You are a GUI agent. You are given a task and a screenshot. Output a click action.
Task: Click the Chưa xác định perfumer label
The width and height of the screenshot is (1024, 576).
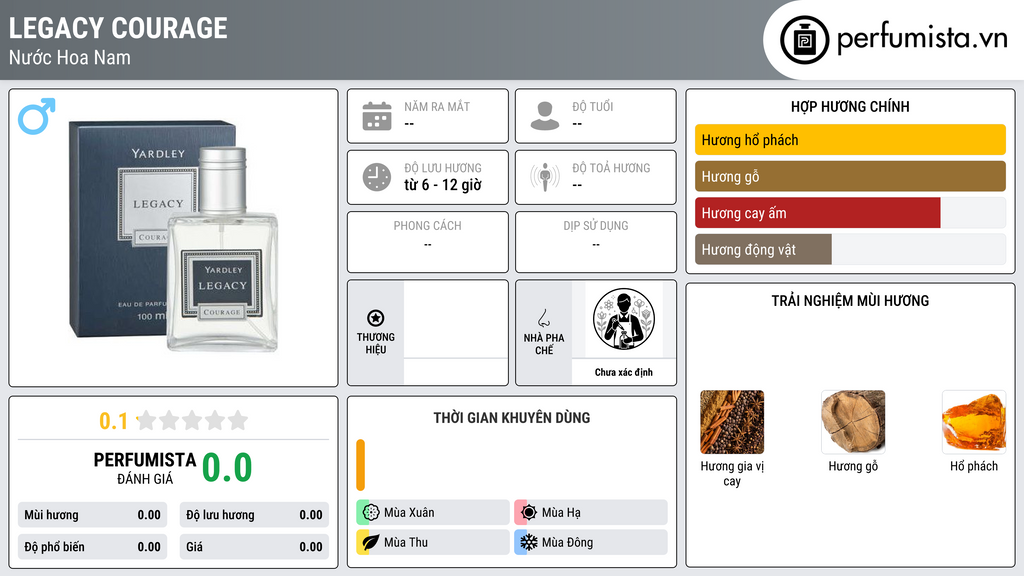pyautogui.click(x=624, y=372)
